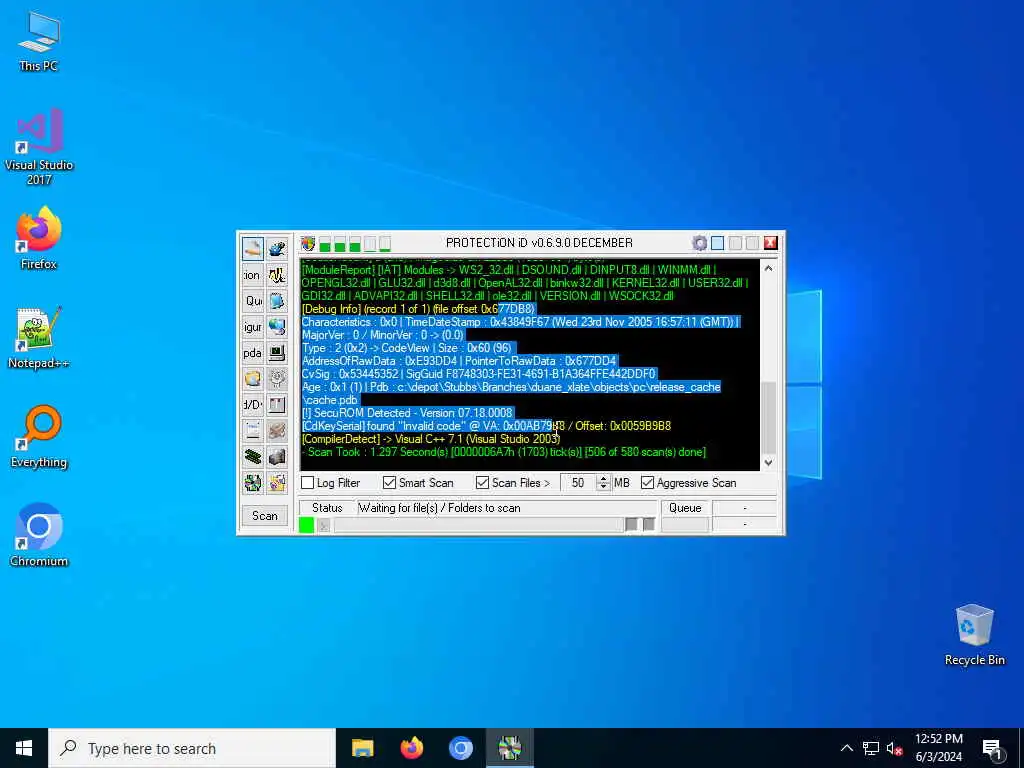
Task: Click the blue creature icon button
Action: click(x=277, y=249)
